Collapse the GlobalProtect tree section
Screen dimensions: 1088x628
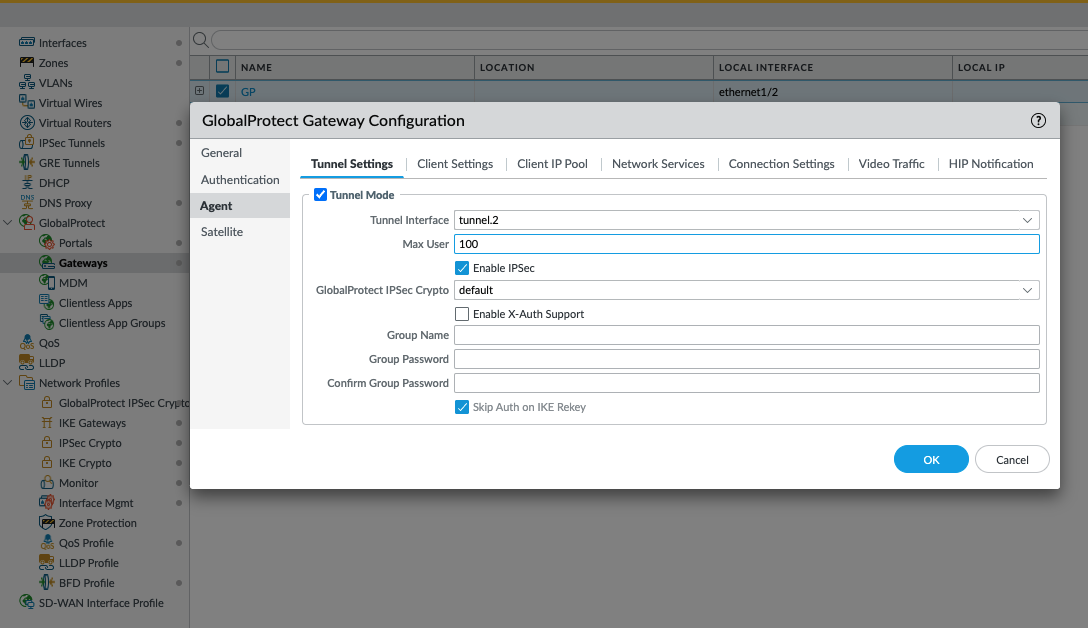(8, 222)
